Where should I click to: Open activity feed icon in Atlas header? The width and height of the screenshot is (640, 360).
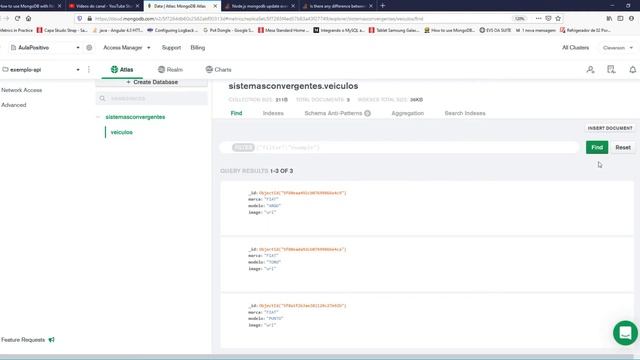[611, 70]
